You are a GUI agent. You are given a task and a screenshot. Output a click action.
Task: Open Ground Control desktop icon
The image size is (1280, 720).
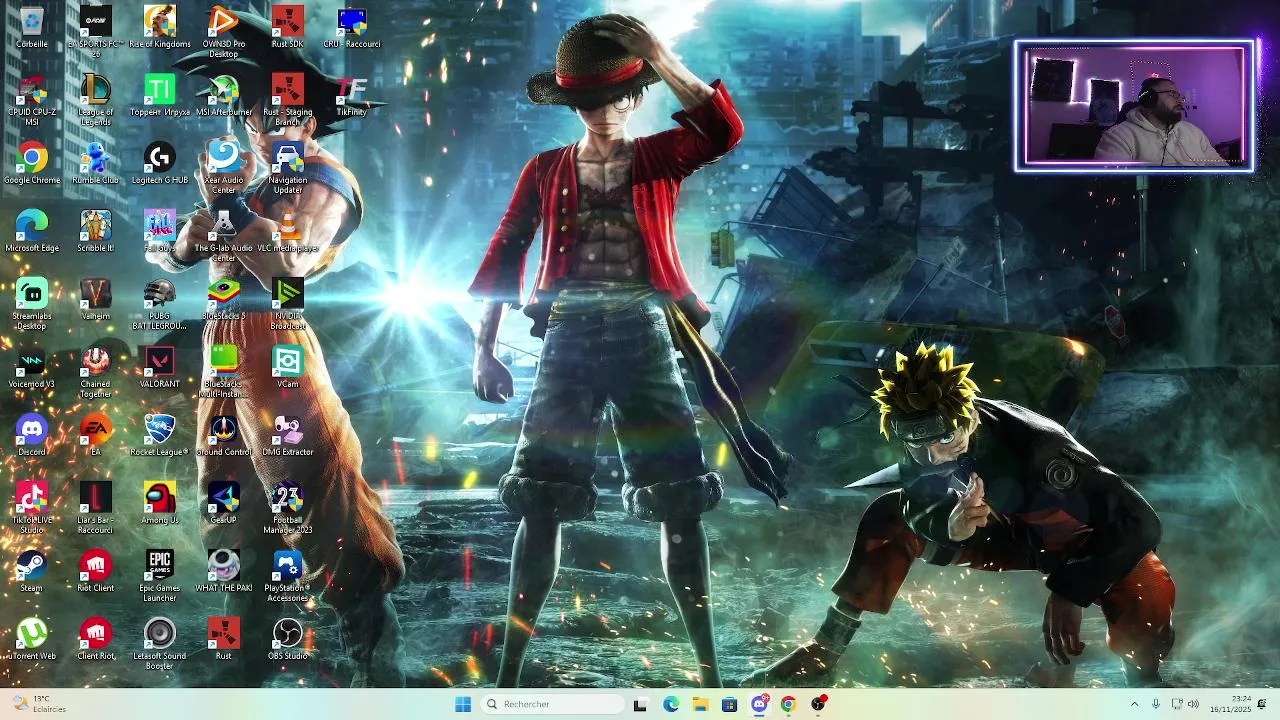click(224, 435)
